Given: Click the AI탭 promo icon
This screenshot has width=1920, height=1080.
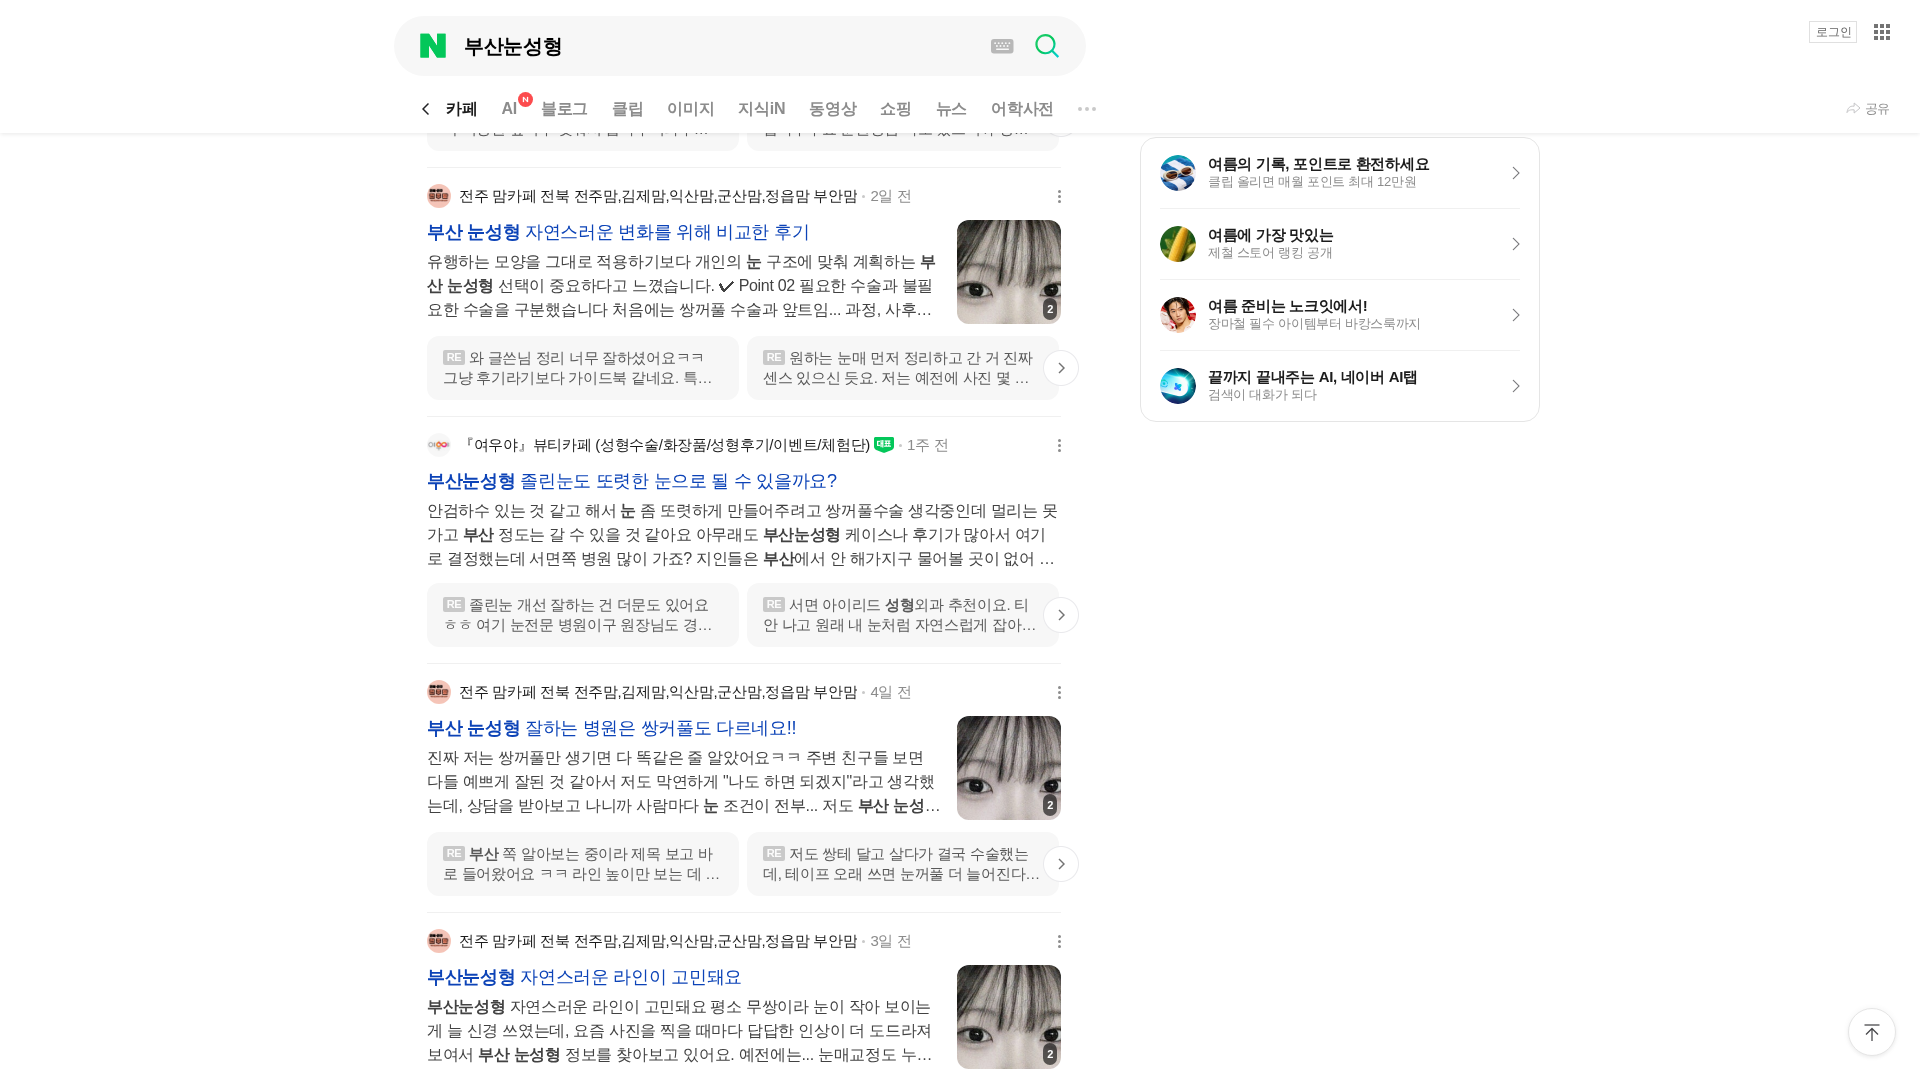Looking at the screenshot, I should click(x=1178, y=386).
